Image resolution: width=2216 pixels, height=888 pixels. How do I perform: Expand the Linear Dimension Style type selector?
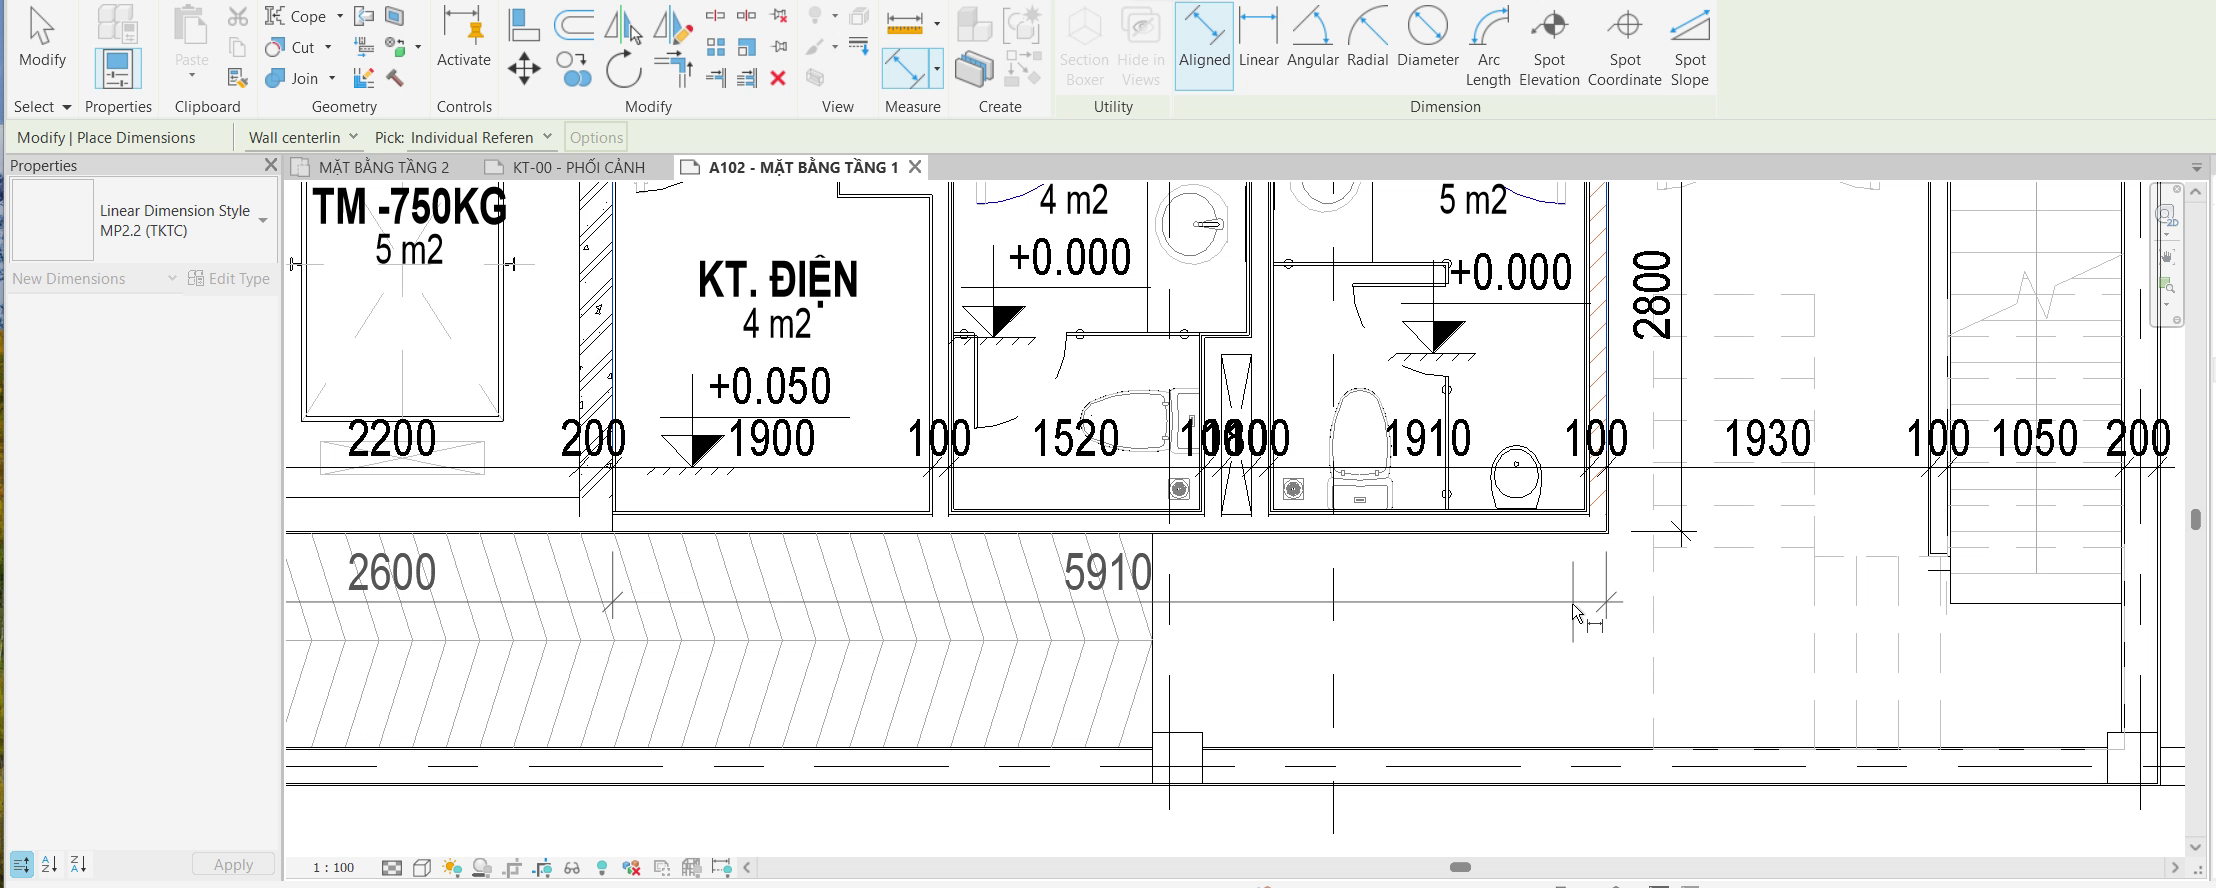click(x=263, y=220)
